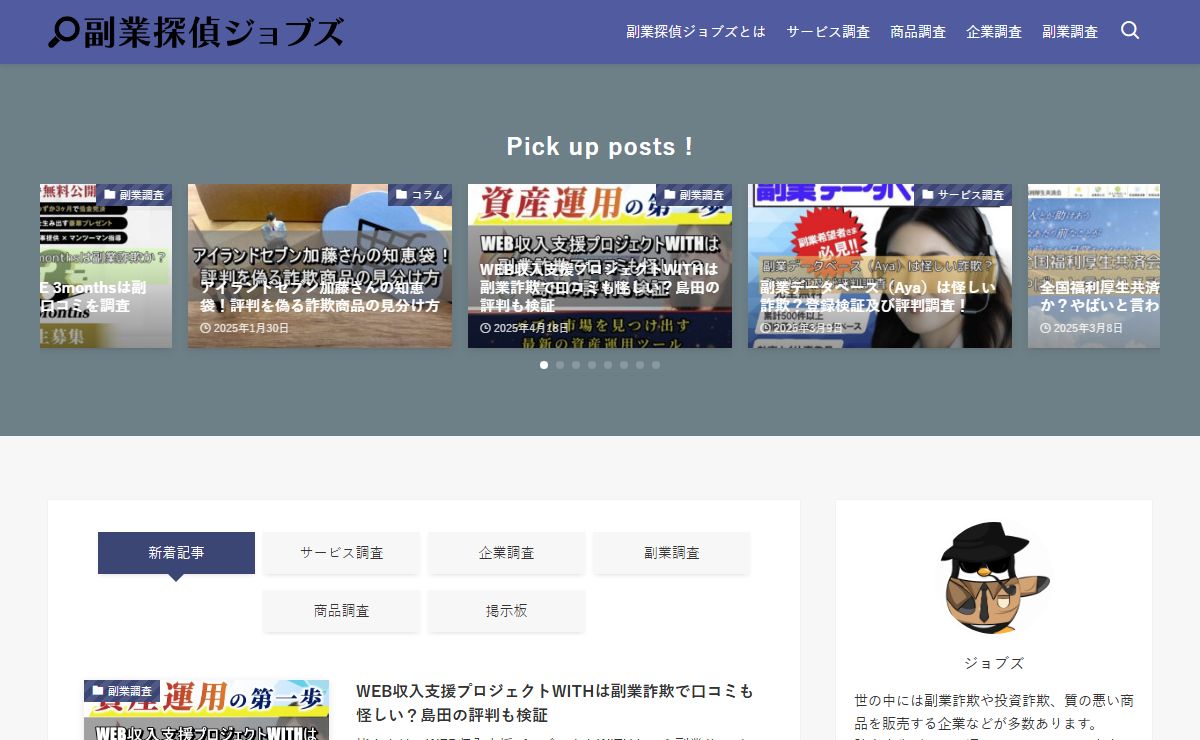Viewport: 1200px width, 740px height.
Task: Open the 商品調査 header menu item
Action: (x=918, y=32)
